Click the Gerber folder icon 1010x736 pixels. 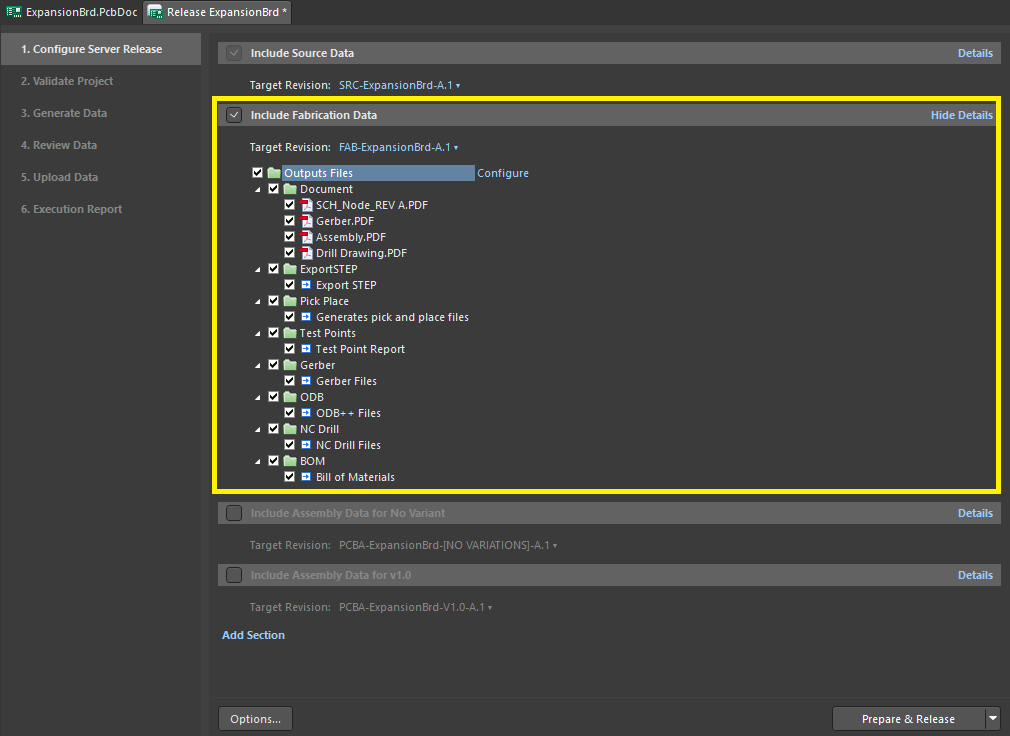pos(290,364)
